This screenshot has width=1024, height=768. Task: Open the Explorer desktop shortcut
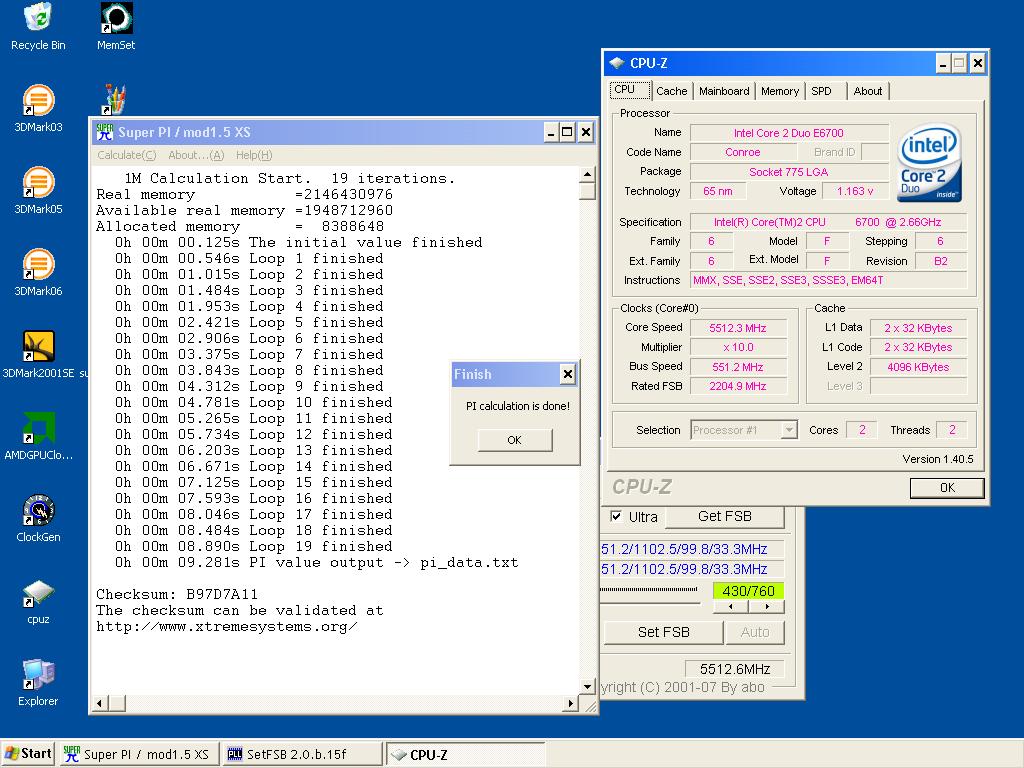38,683
